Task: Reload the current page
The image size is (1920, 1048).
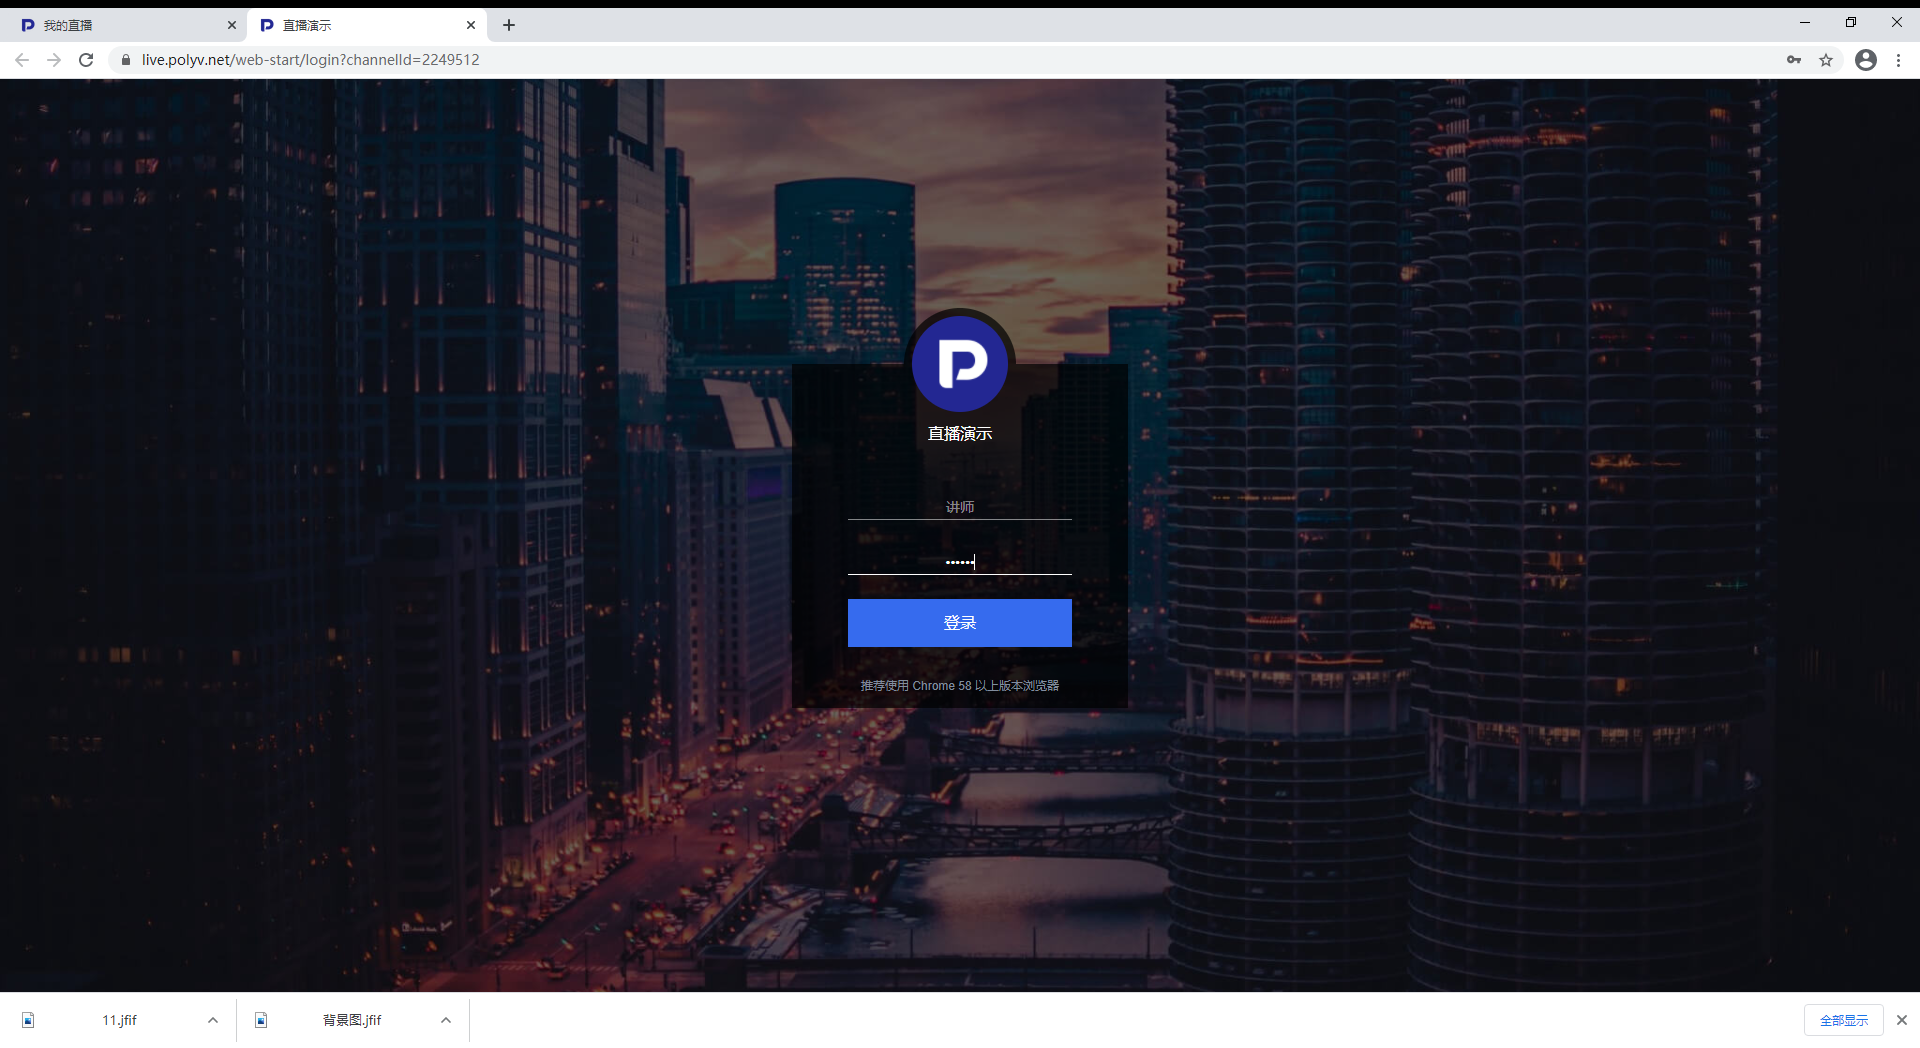Action: [86, 60]
